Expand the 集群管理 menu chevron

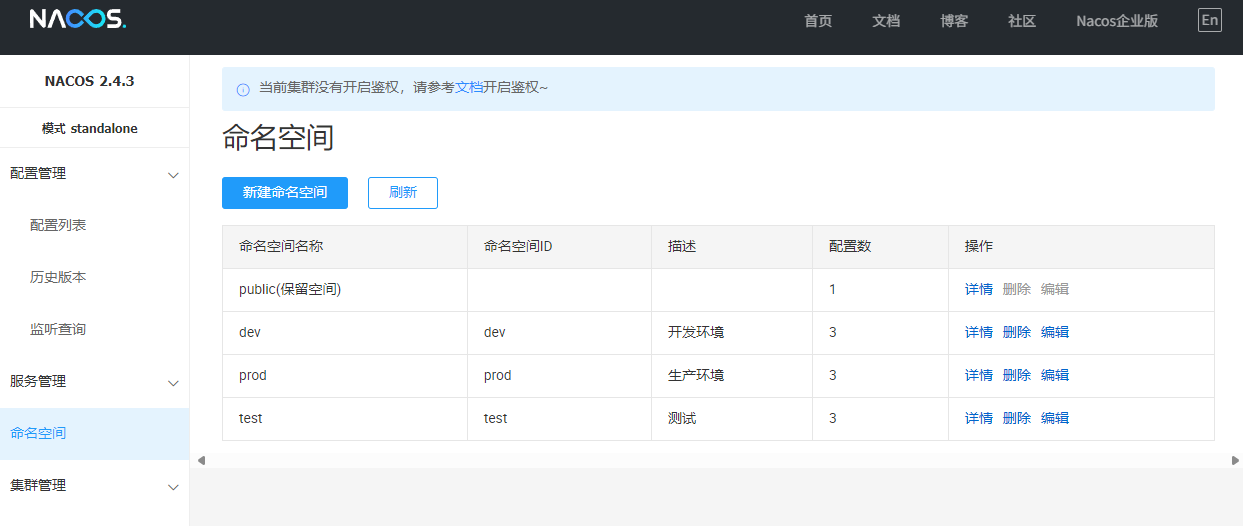(173, 487)
